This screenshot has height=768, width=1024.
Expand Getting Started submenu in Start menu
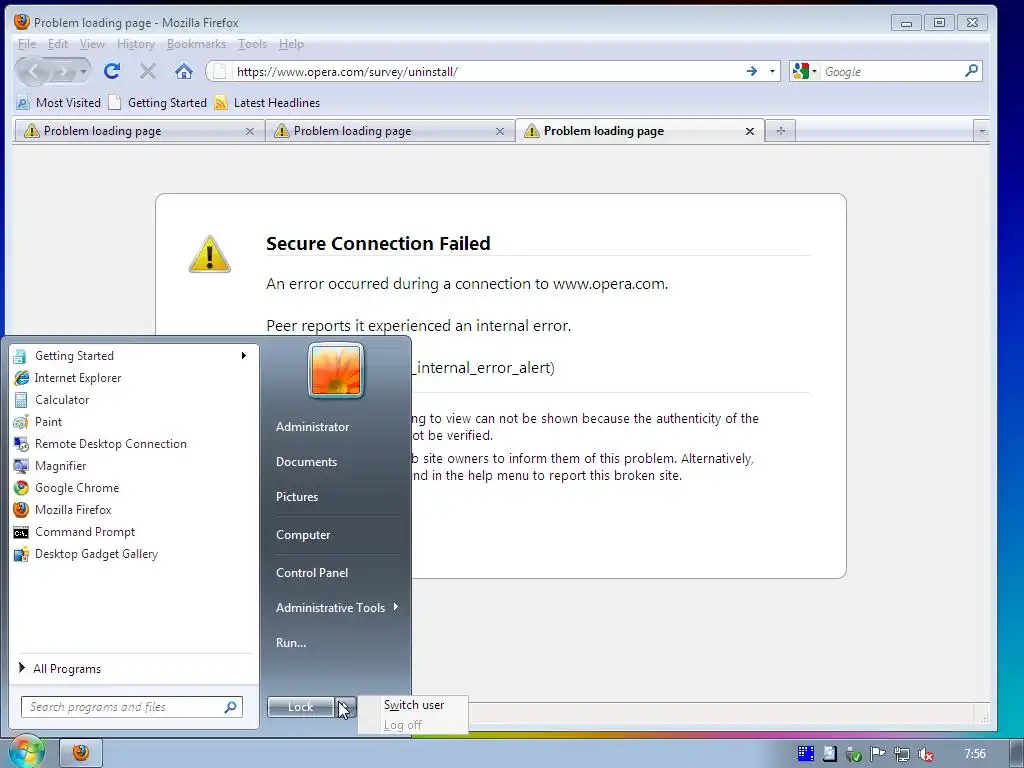(x=244, y=356)
